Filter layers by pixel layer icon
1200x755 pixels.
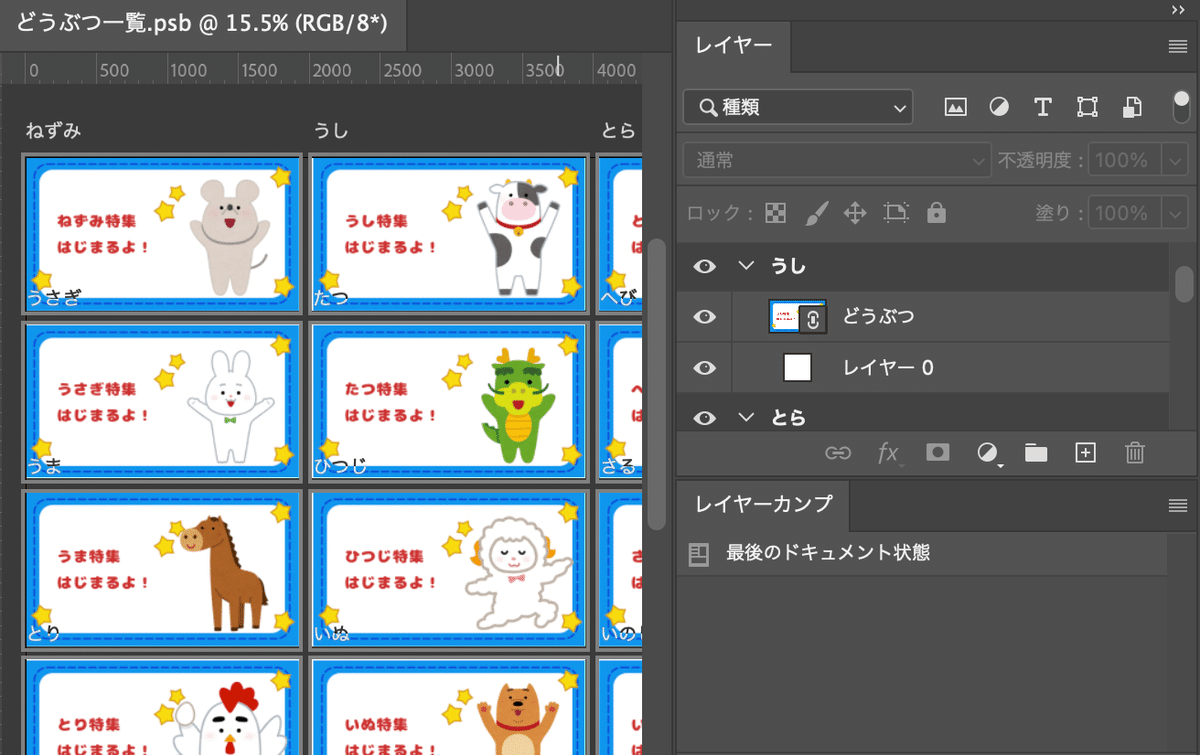955,107
